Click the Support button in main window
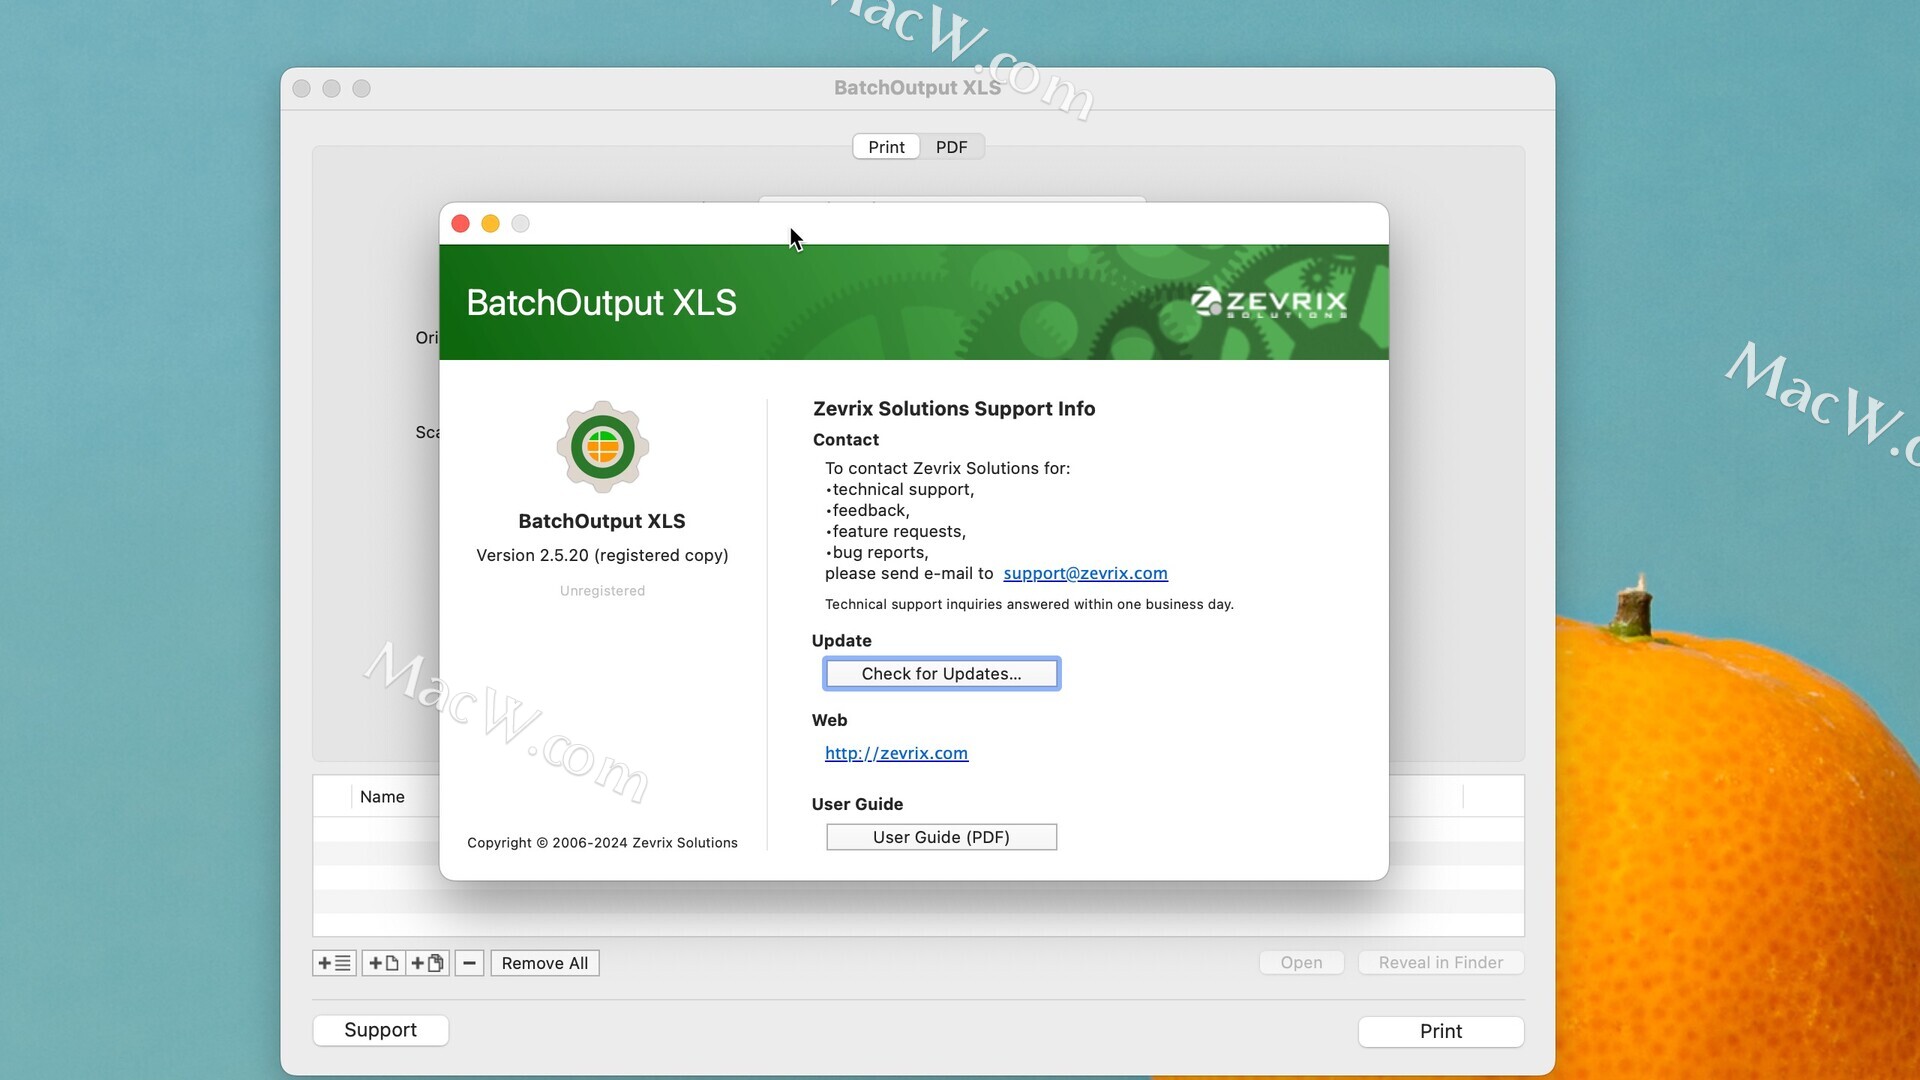This screenshot has width=1920, height=1080. pyautogui.click(x=381, y=1030)
